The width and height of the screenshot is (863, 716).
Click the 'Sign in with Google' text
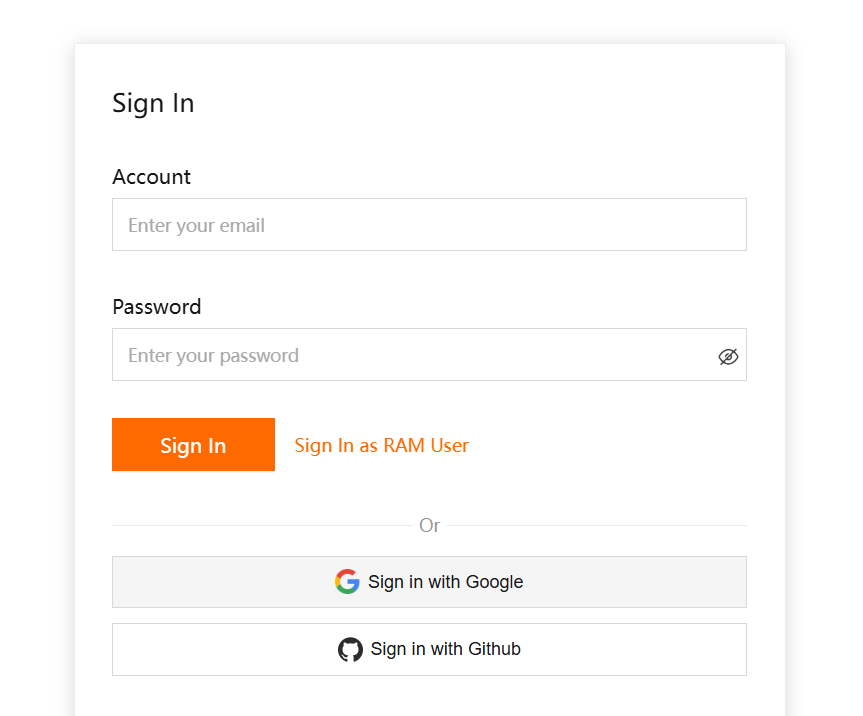(445, 582)
